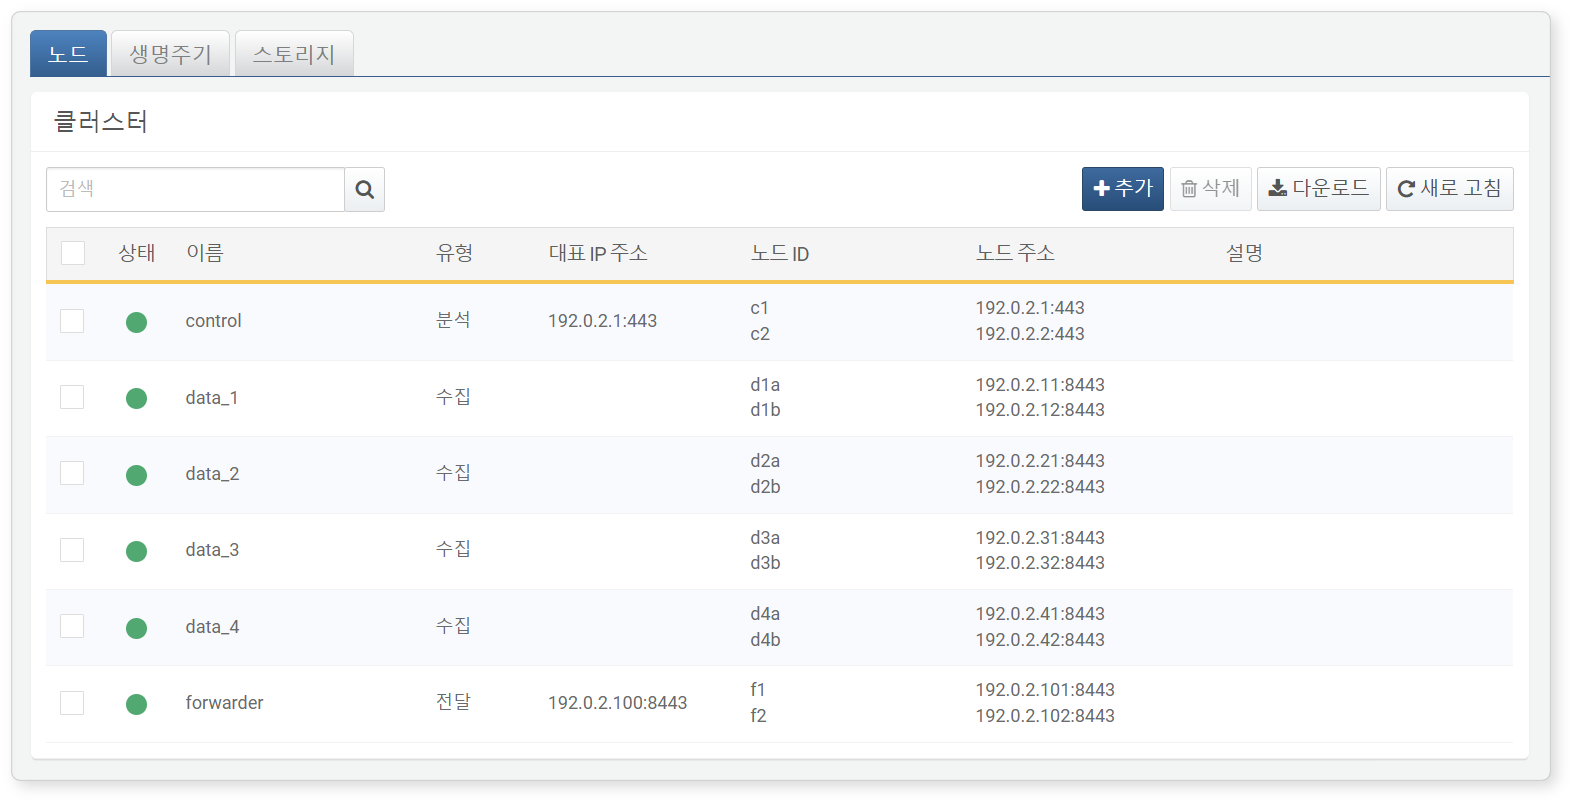Click node address 192.0.2.31:8443
The width and height of the screenshot is (1573, 803).
(x=1040, y=538)
